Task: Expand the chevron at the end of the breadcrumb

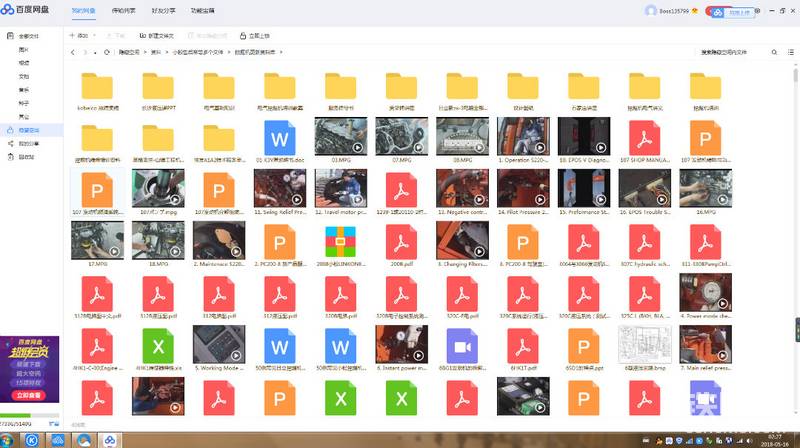Action: click(281, 52)
